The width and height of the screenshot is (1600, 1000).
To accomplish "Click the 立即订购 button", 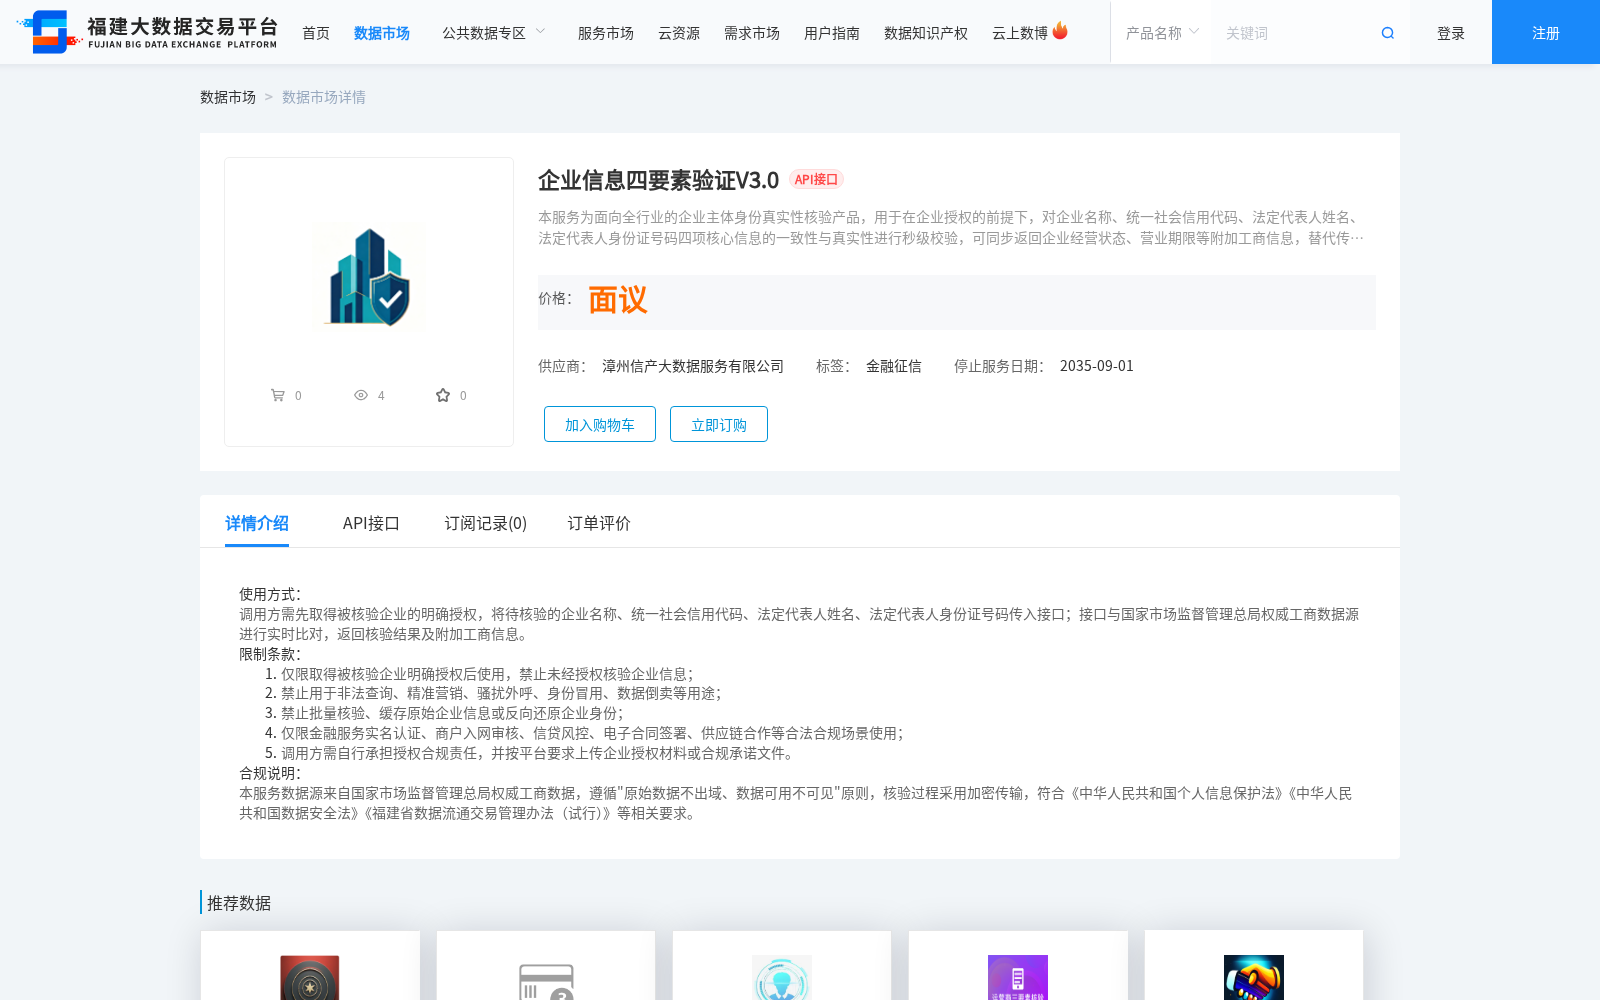I will coord(719,424).
